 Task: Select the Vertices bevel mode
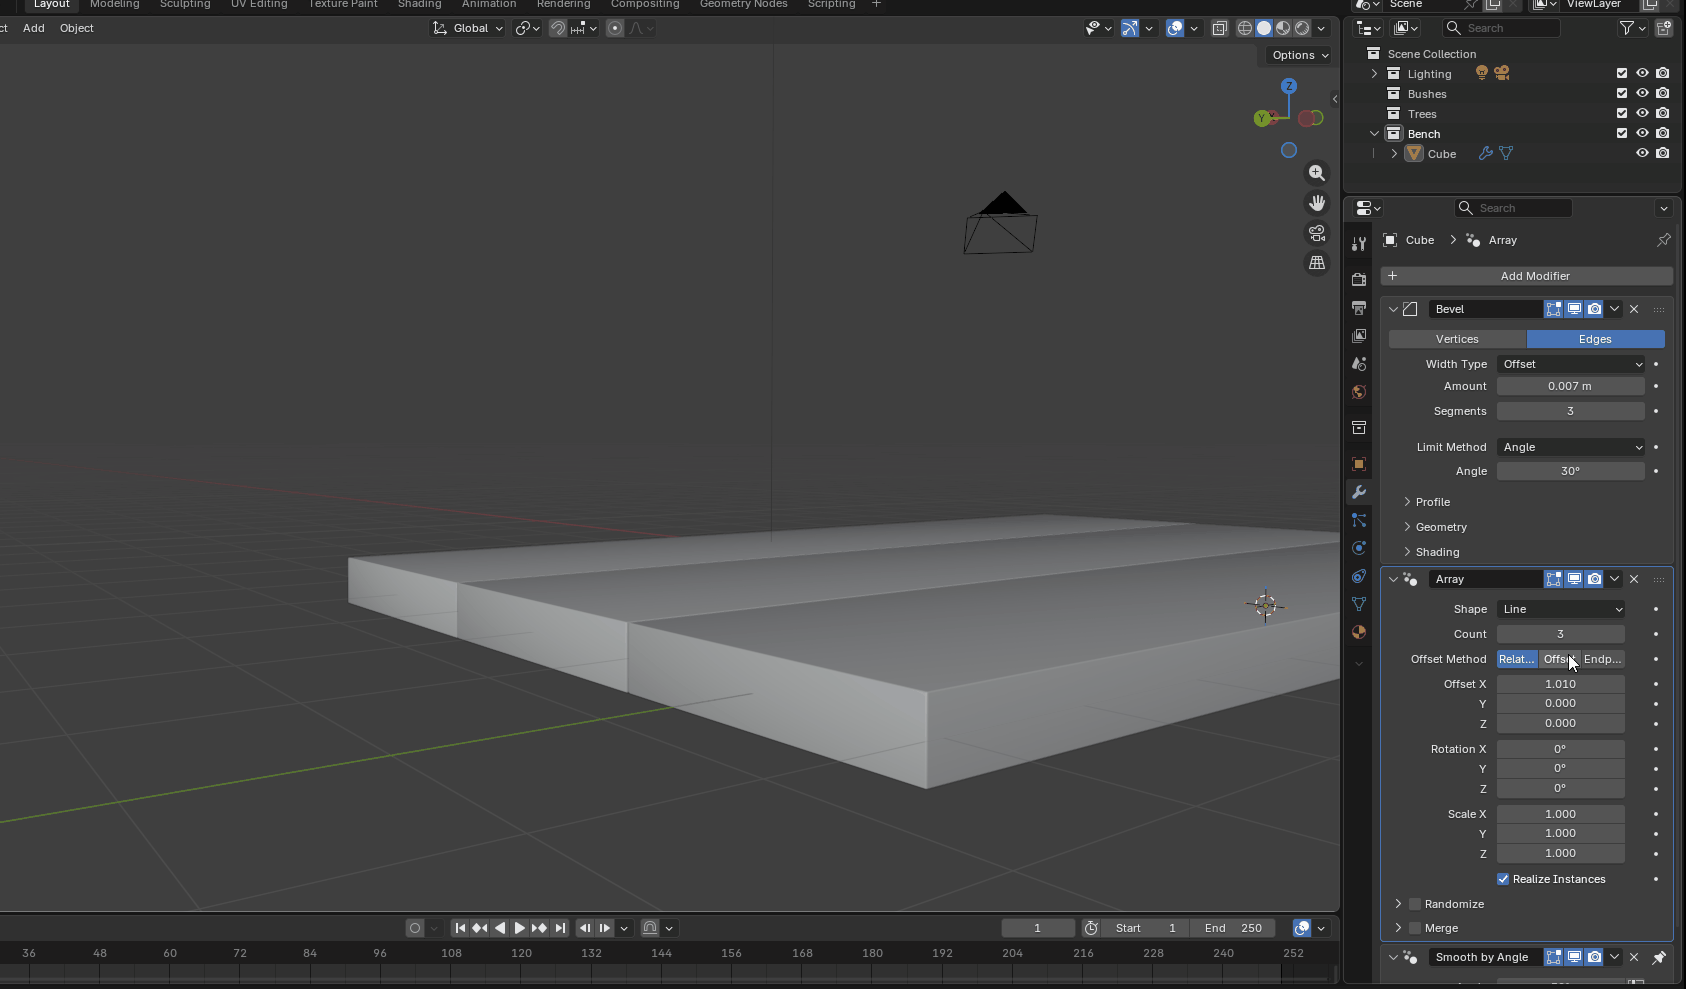click(1457, 339)
